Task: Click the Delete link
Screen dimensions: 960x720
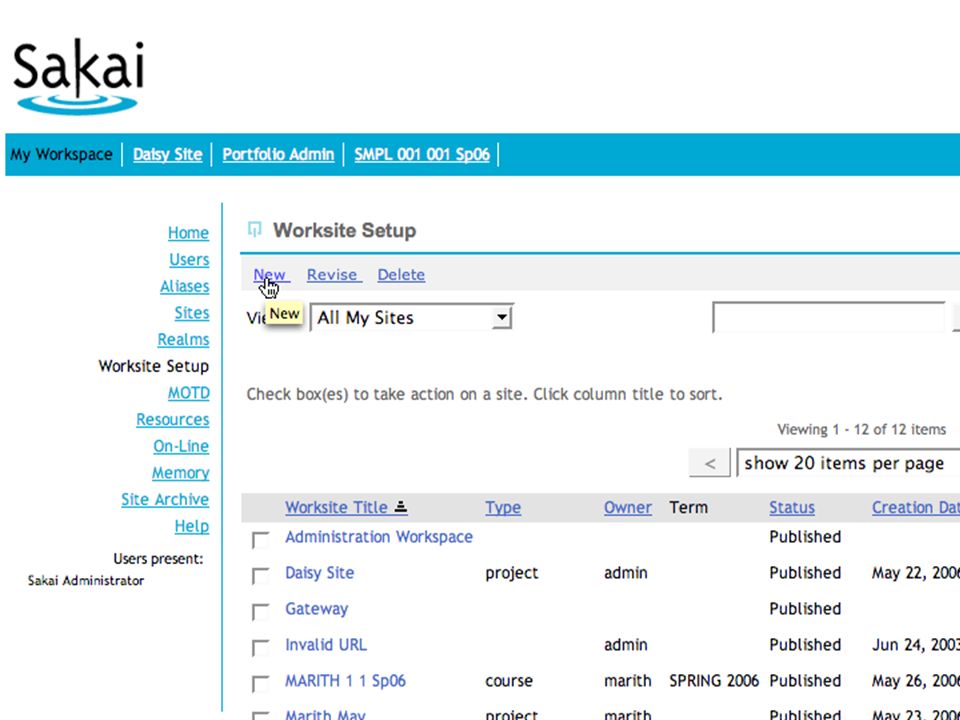Action: pyautogui.click(x=401, y=274)
